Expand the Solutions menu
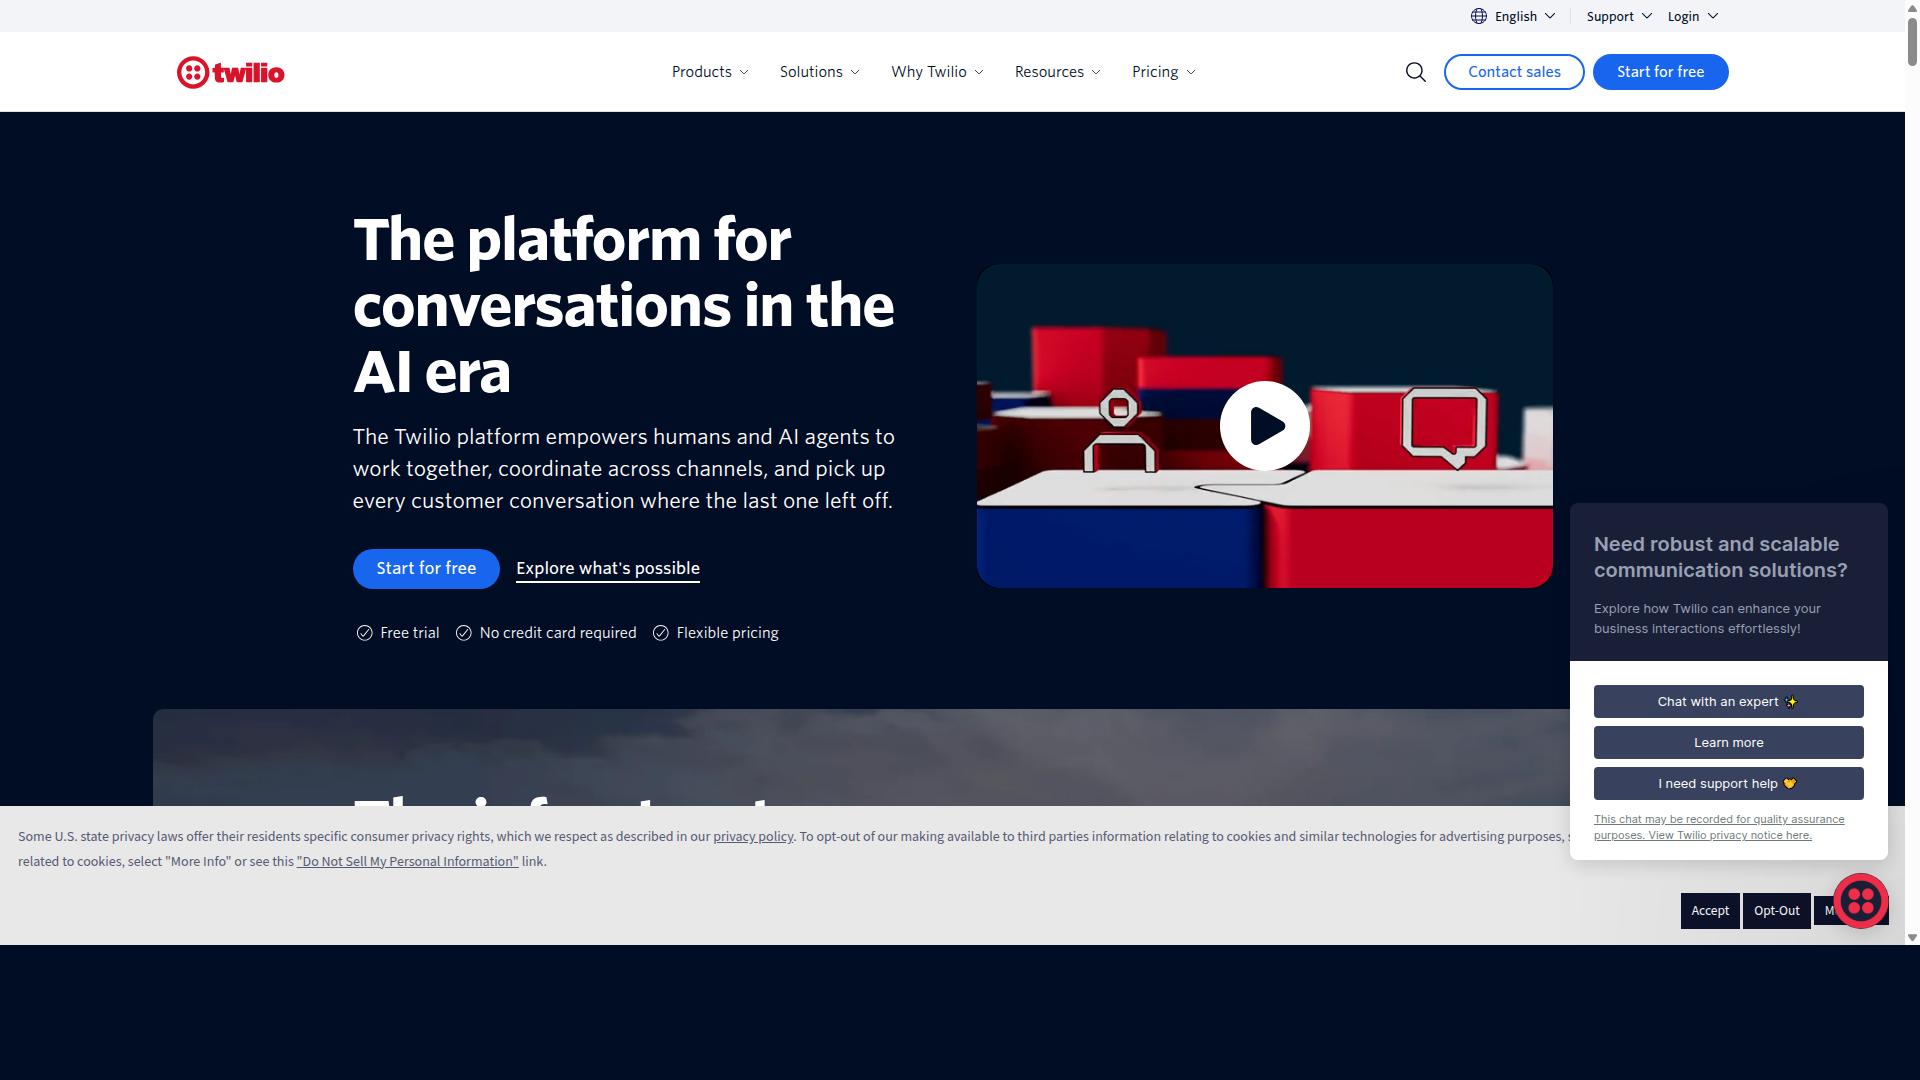1920x1080 pixels. [x=820, y=72]
